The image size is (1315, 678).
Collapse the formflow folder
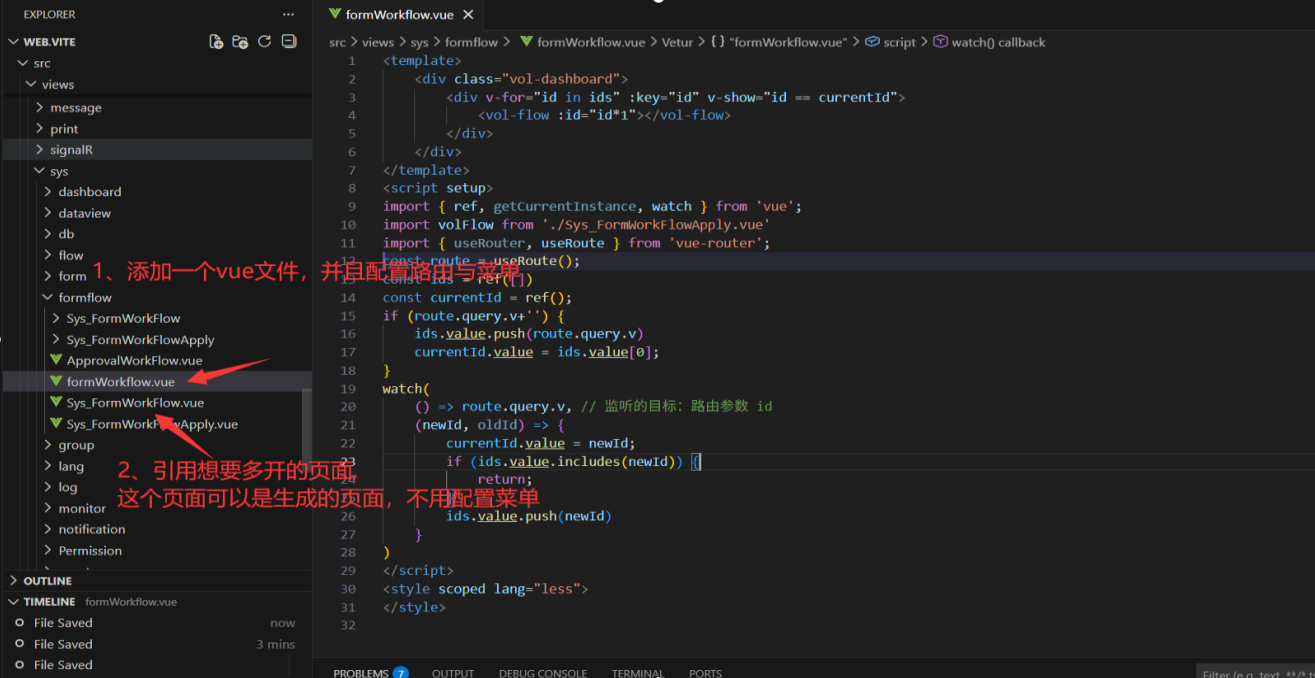[x=84, y=298]
